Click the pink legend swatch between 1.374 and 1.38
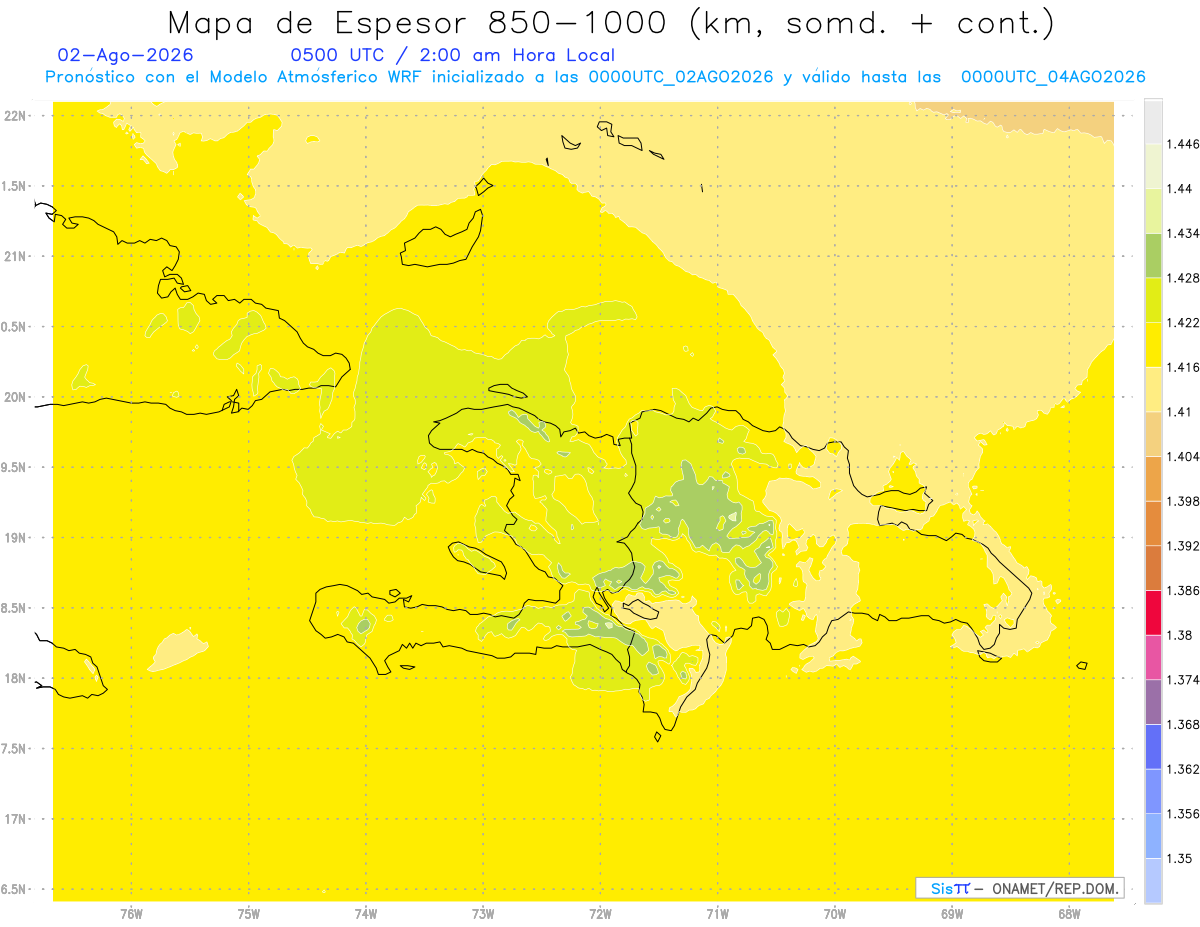1200x927 pixels. click(1153, 657)
